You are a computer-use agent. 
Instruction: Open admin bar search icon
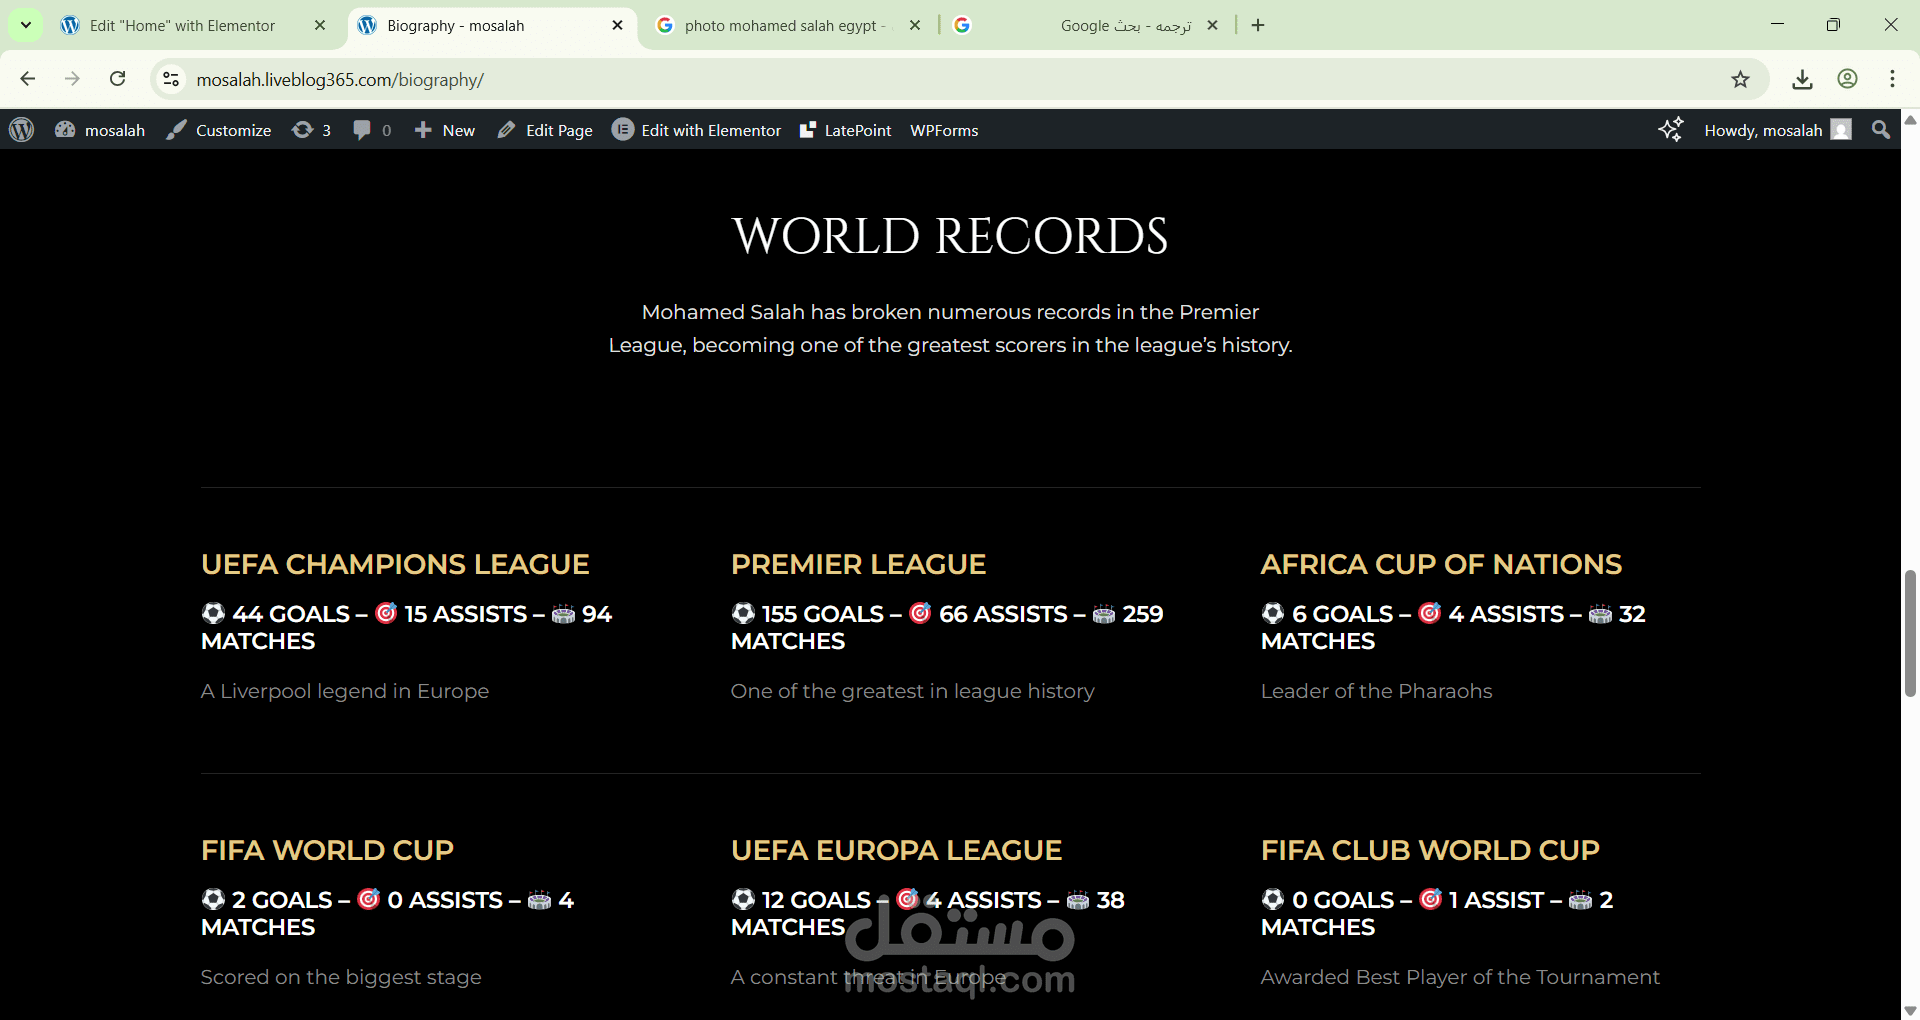[1881, 130]
